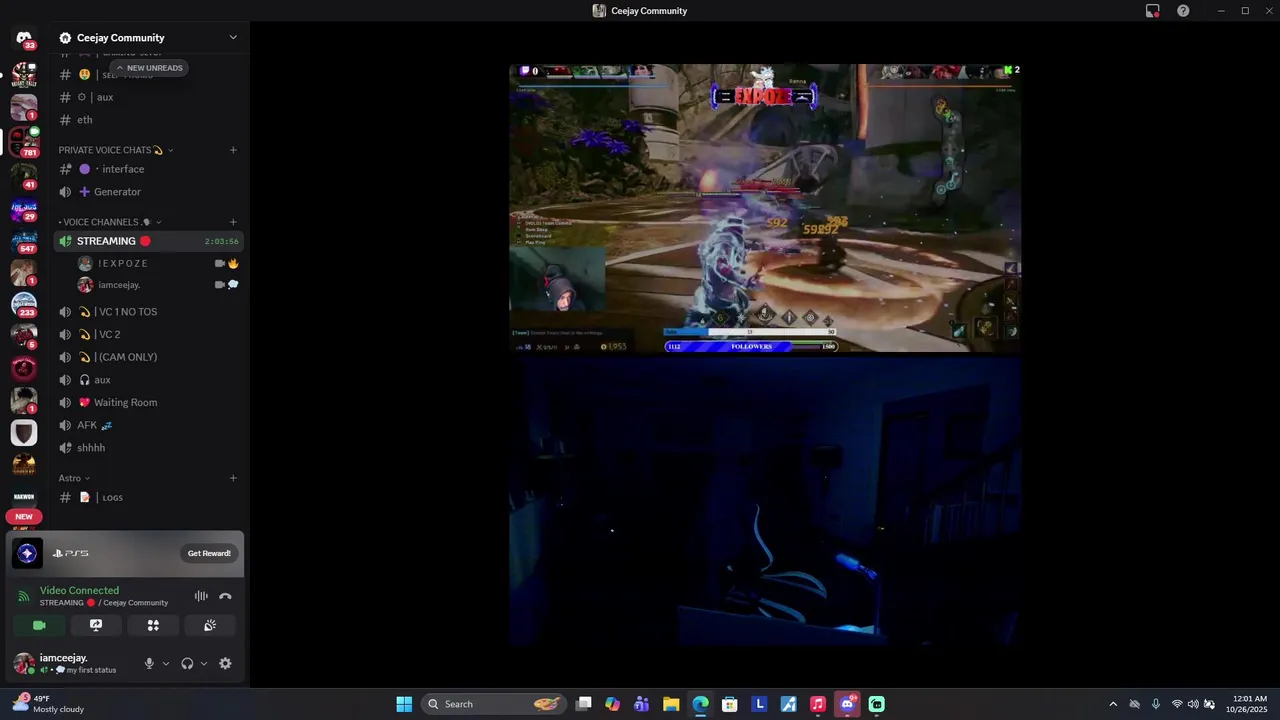Join the VC 2 voice channel
The width and height of the screenshot is (1280, 720).
pos(149,334)
